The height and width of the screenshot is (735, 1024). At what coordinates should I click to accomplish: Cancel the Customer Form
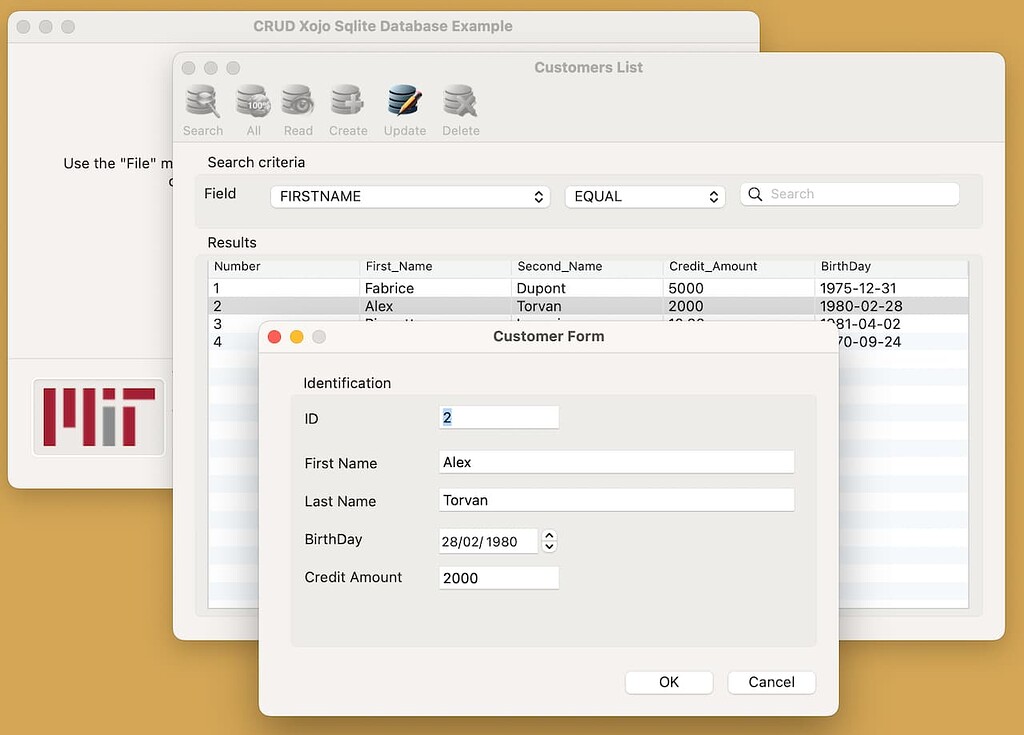coord(771,682)
